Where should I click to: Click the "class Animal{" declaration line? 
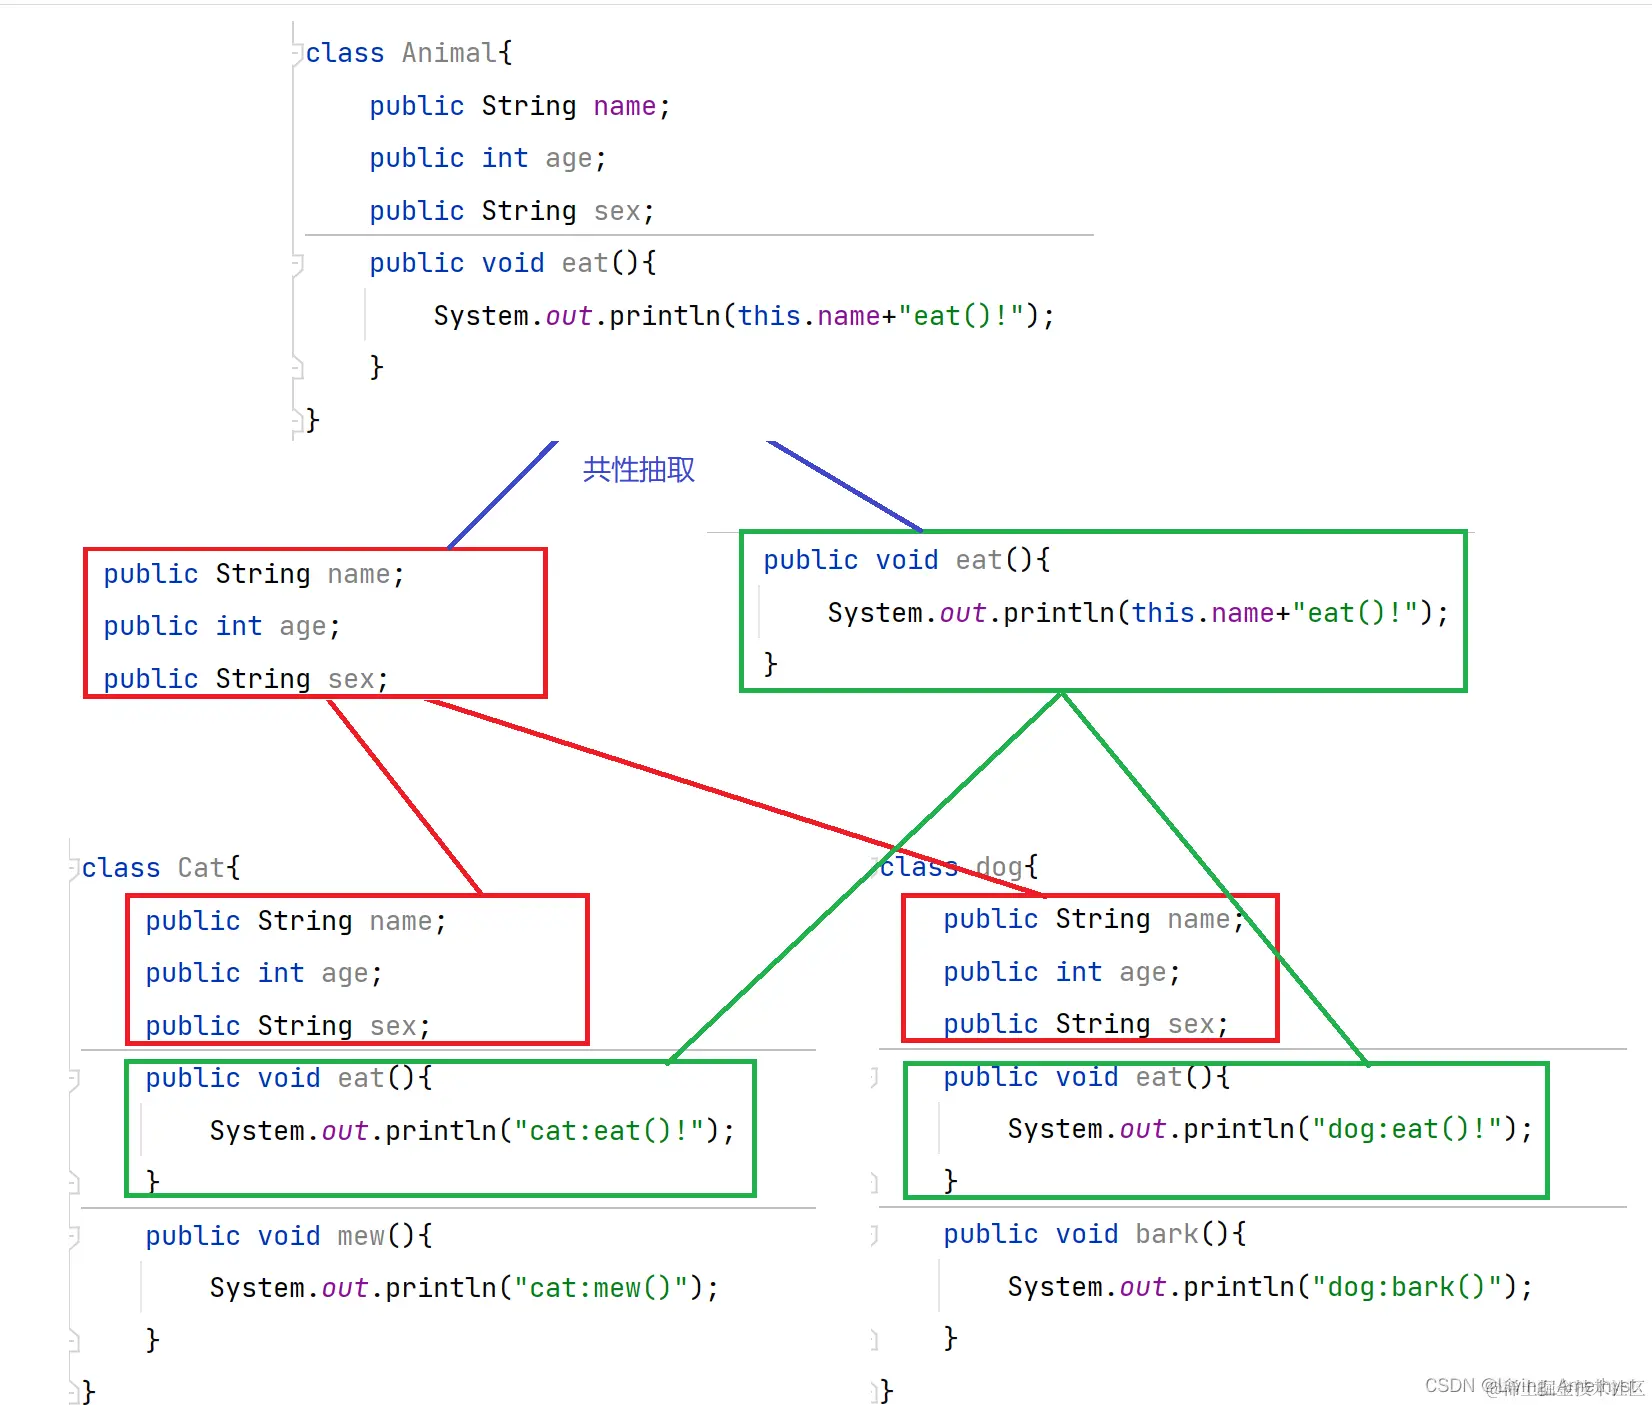[x=409, y=53]
